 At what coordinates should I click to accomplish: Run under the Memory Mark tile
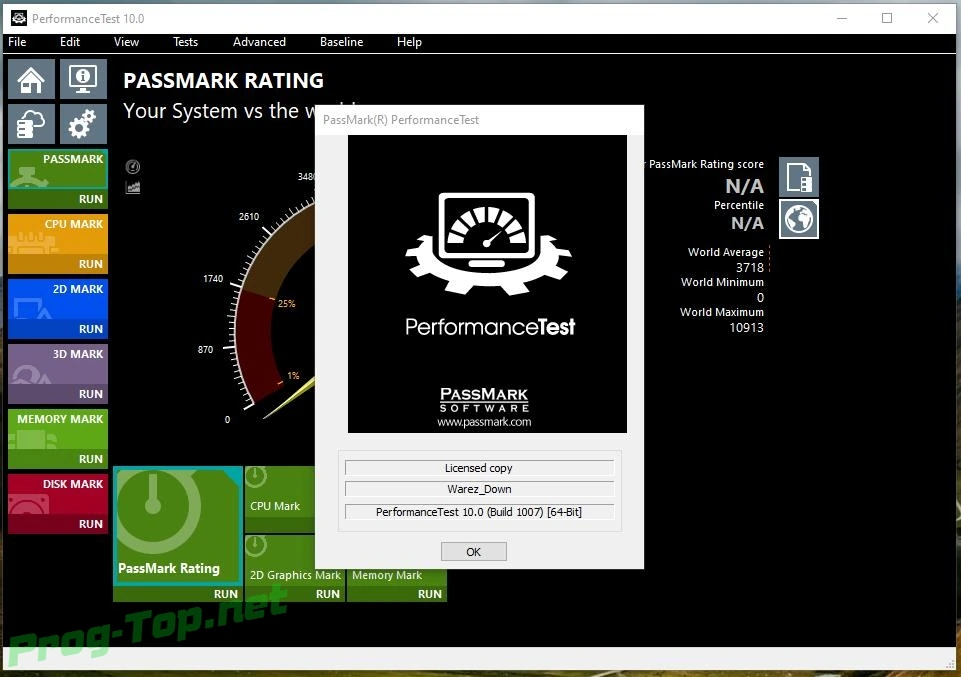pyautogui.click(x=429, y=594)
